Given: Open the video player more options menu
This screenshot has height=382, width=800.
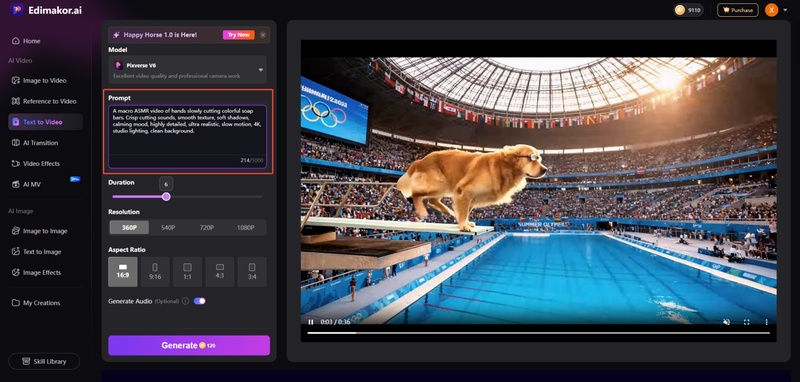Looking at the screenshot, I should (766, 322).
